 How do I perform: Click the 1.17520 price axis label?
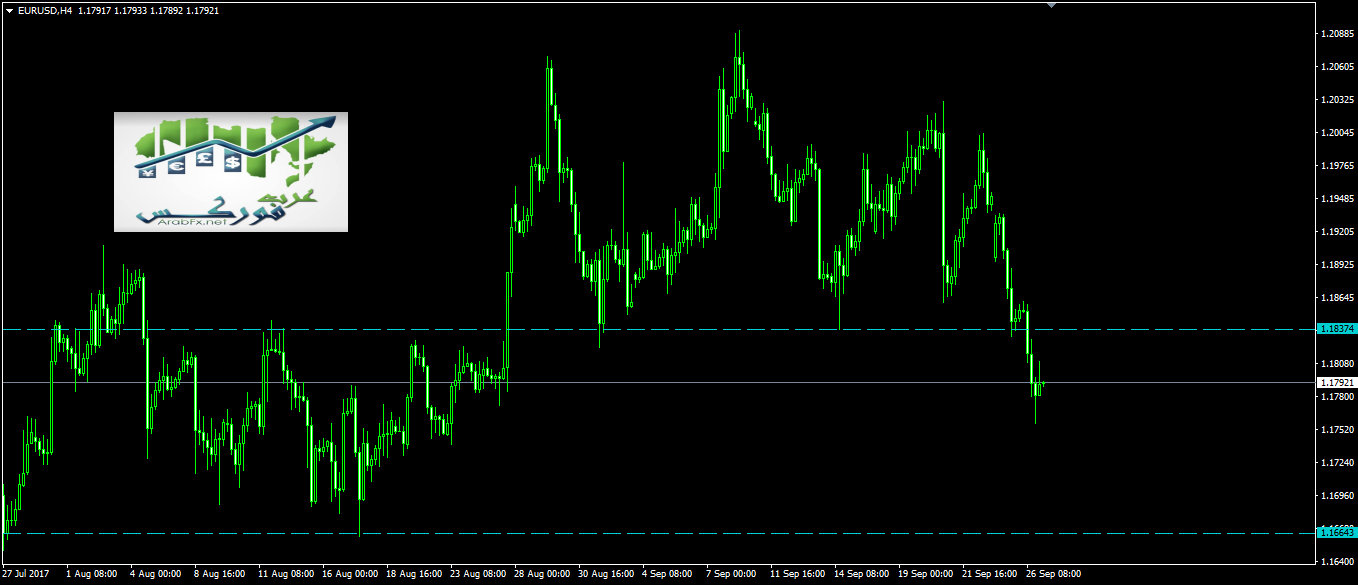point(1337,430)
